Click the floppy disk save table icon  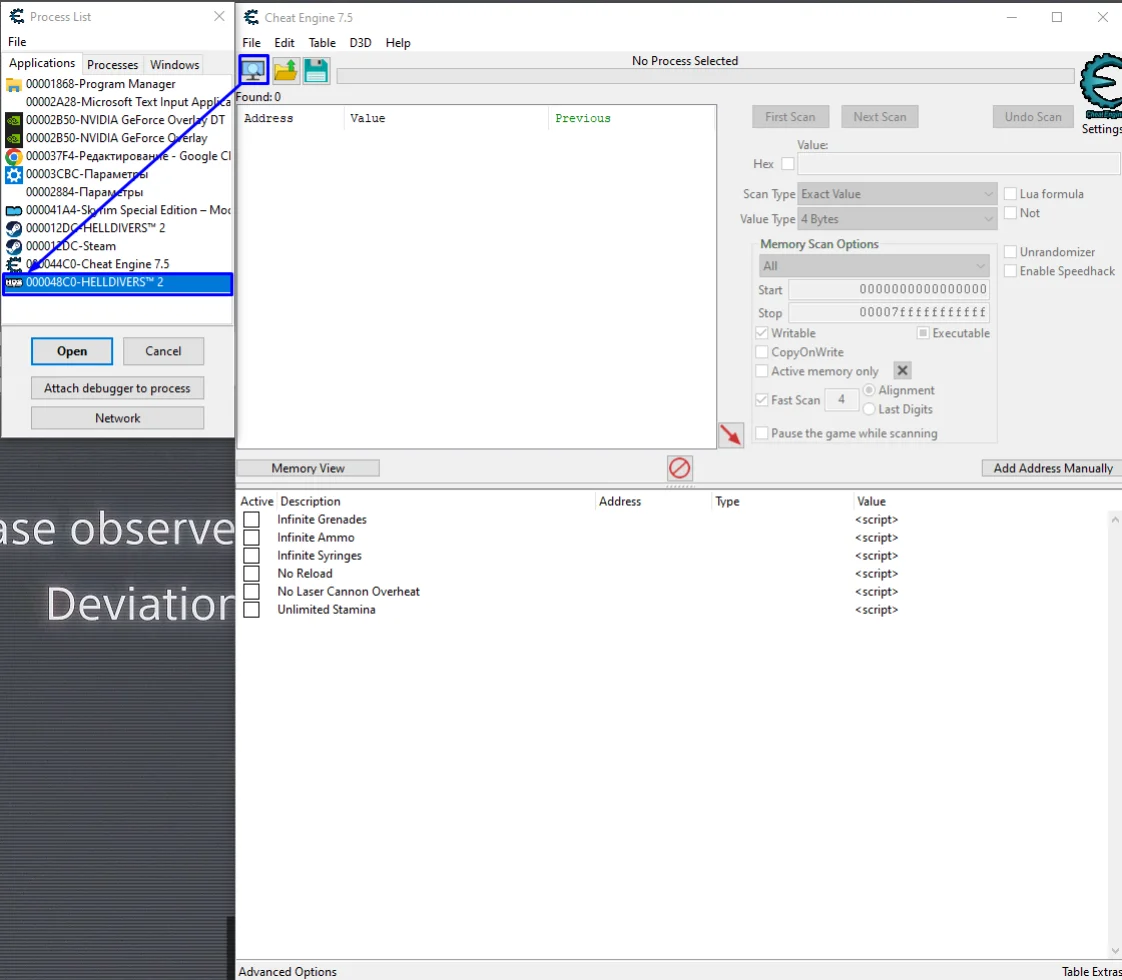pyautogui.click(x=316, y=70)
